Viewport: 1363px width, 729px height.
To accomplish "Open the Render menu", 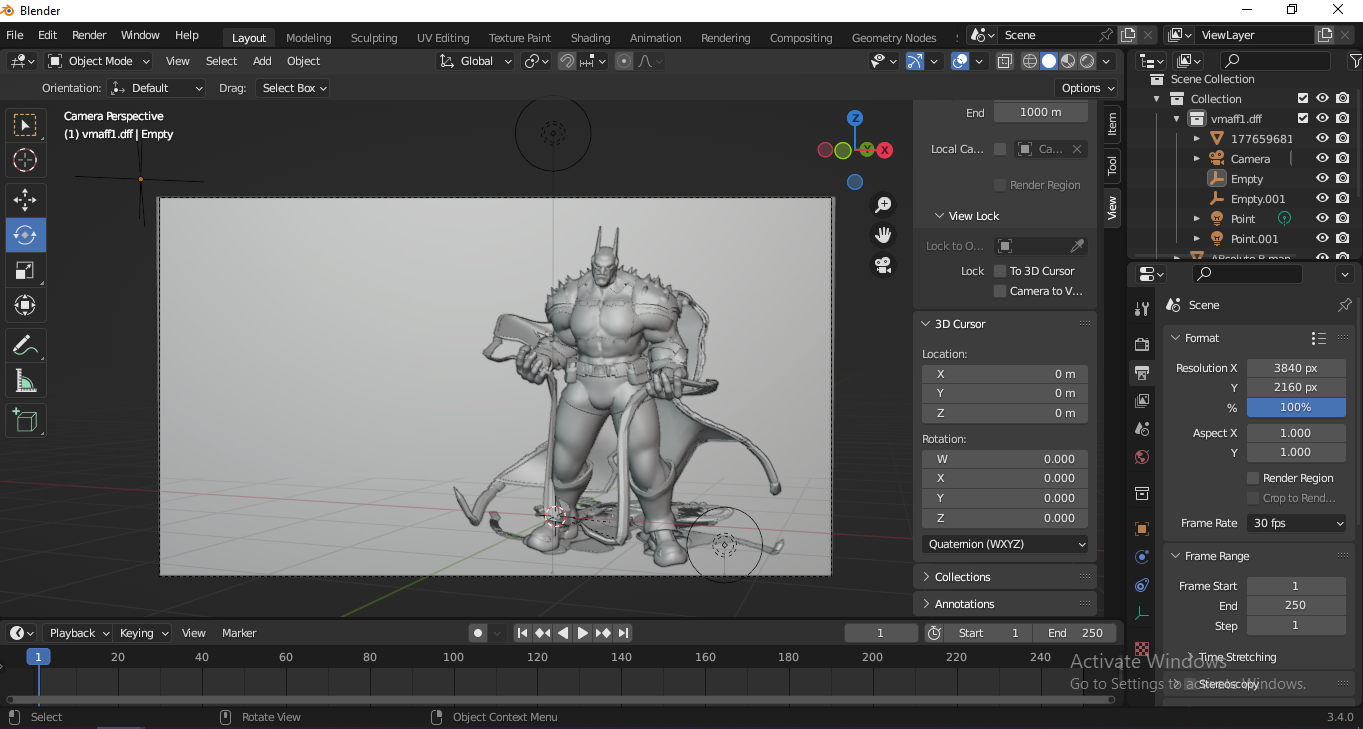I will pos(89,35).
